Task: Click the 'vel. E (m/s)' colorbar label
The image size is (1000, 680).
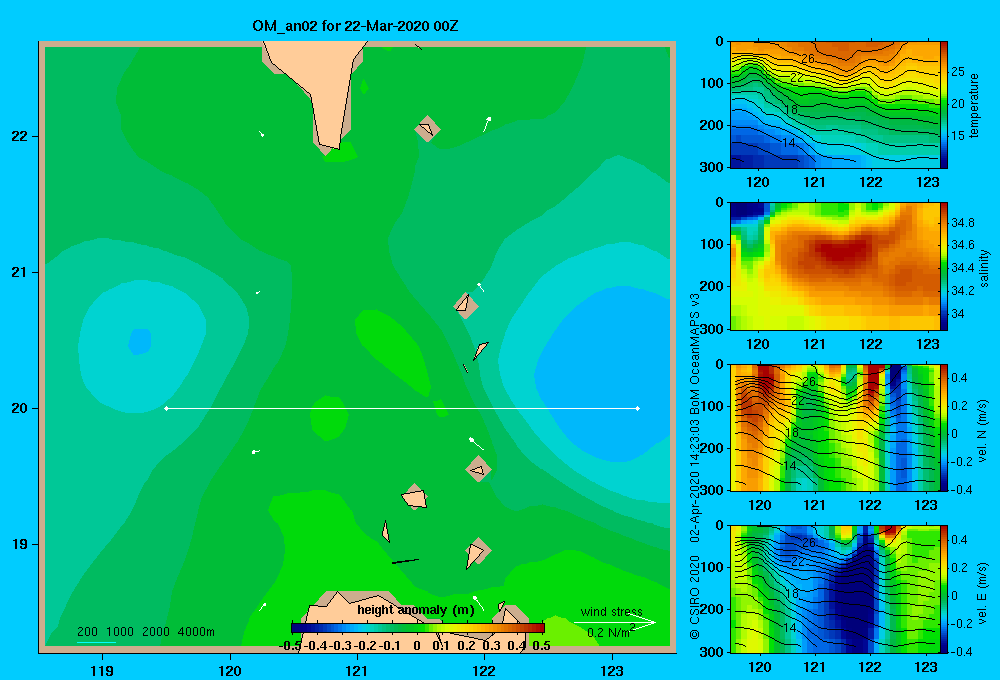Action: click(x=982, y=593)
